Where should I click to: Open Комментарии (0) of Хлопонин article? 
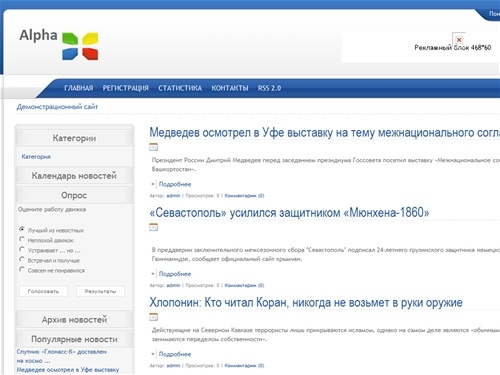pyautogui.click(x=244, y=366)
